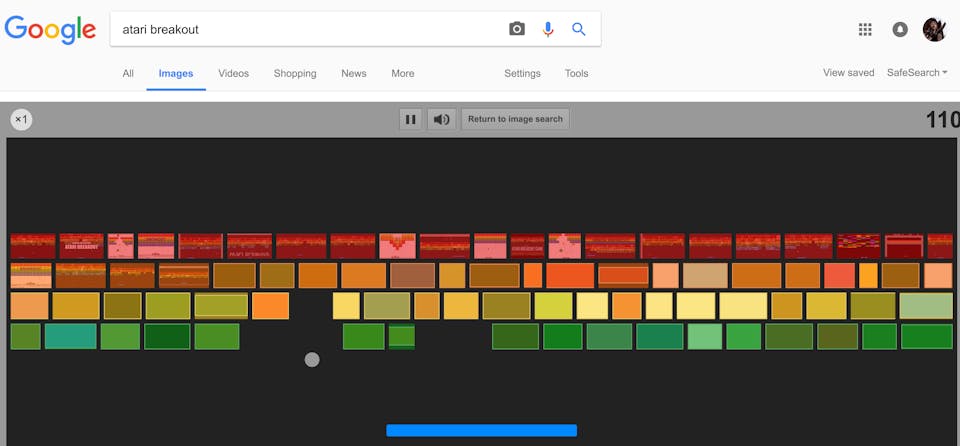Open search by image camera icon
Image resolution: width=960 pixels, height=446 pixels.
point(517,29)
